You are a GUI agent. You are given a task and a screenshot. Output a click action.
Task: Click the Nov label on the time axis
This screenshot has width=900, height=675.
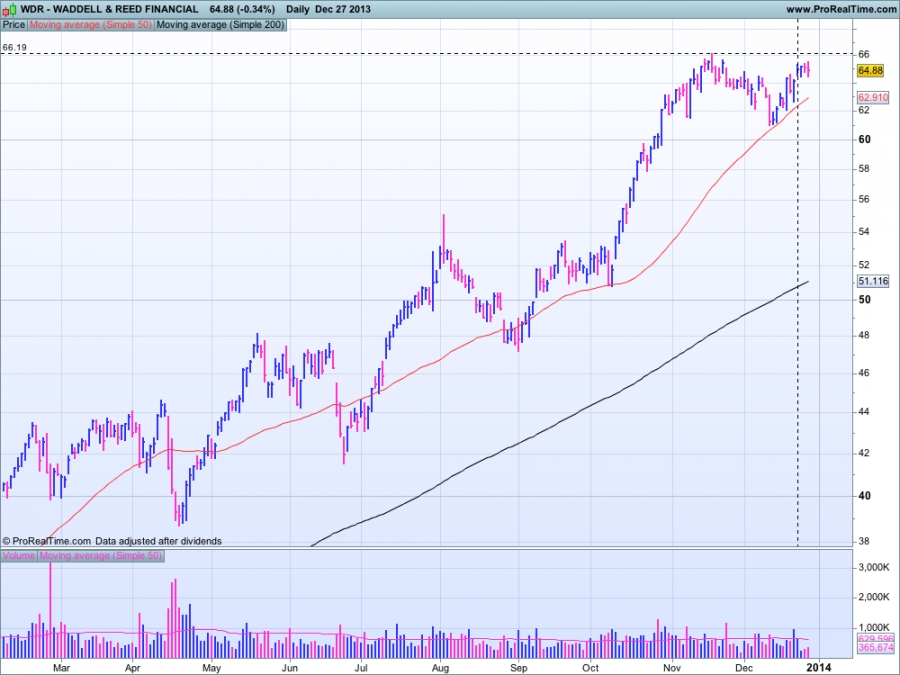coord(672,668)
